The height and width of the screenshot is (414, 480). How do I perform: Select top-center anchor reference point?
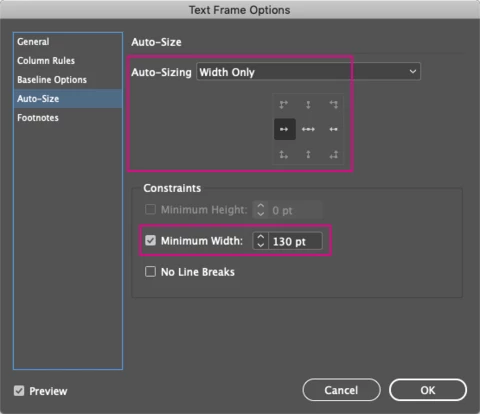pyautogui.click(x=308, y=105)
